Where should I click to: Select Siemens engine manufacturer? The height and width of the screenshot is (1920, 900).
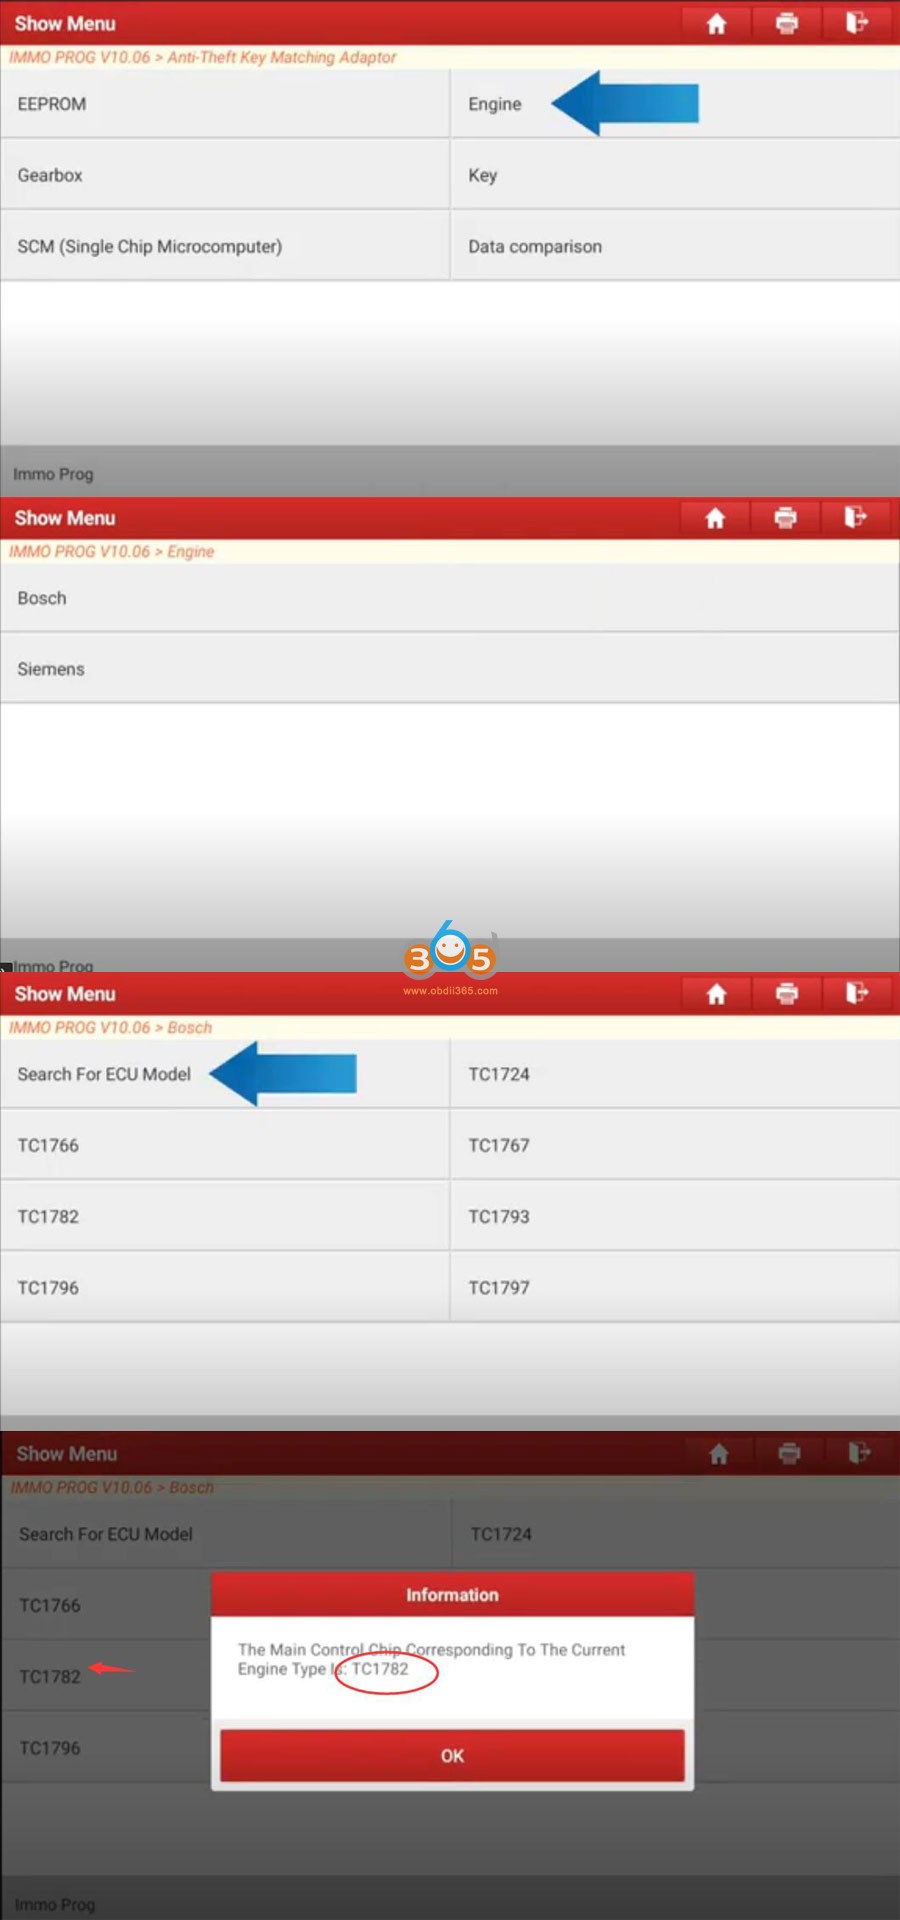[x=450, y=669]
